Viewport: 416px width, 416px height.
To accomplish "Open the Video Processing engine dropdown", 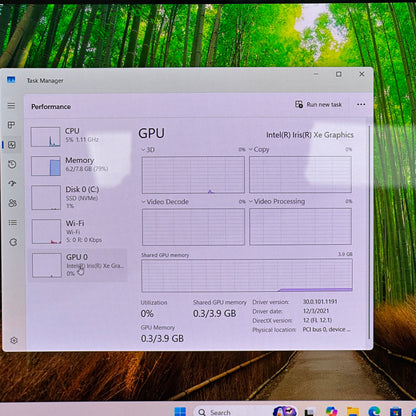I will (x=277, y=201).
